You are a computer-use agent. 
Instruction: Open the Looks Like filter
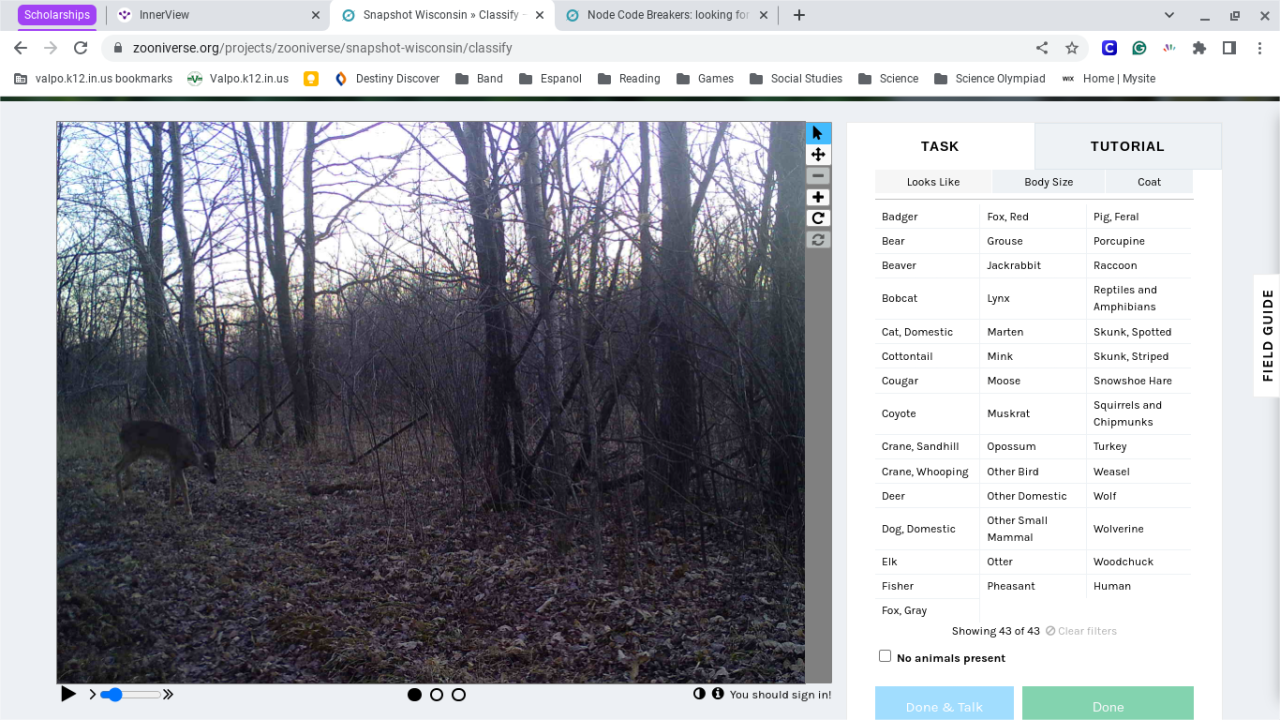[933, 182]
